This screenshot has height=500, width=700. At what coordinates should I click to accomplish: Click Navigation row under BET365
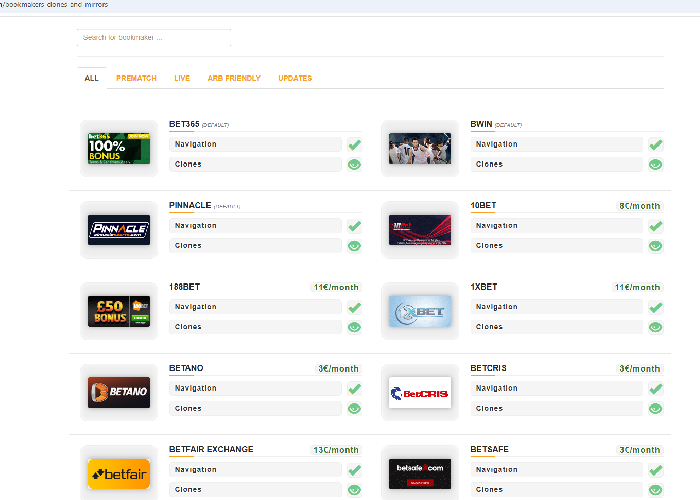coord(255,145)
